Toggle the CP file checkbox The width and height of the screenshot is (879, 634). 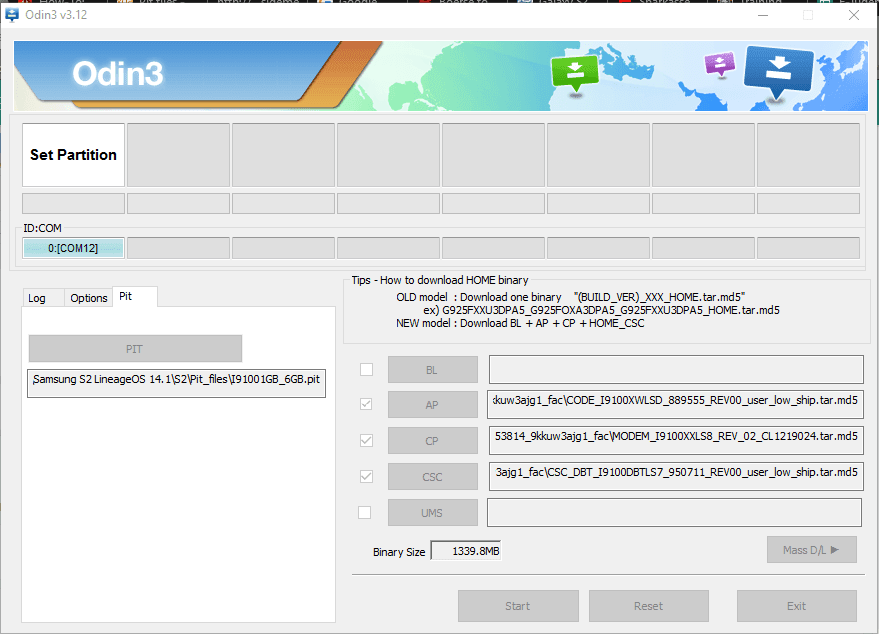coord(366,441)
